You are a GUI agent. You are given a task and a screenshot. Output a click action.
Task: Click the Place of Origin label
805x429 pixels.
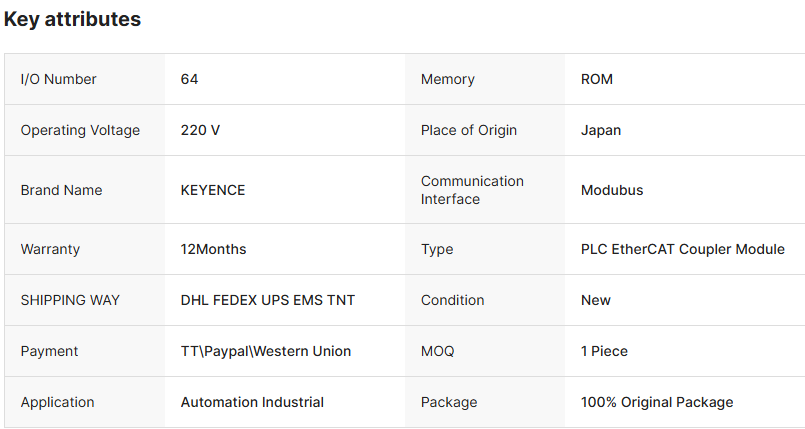pyautogui.click(x=470, y=130)
